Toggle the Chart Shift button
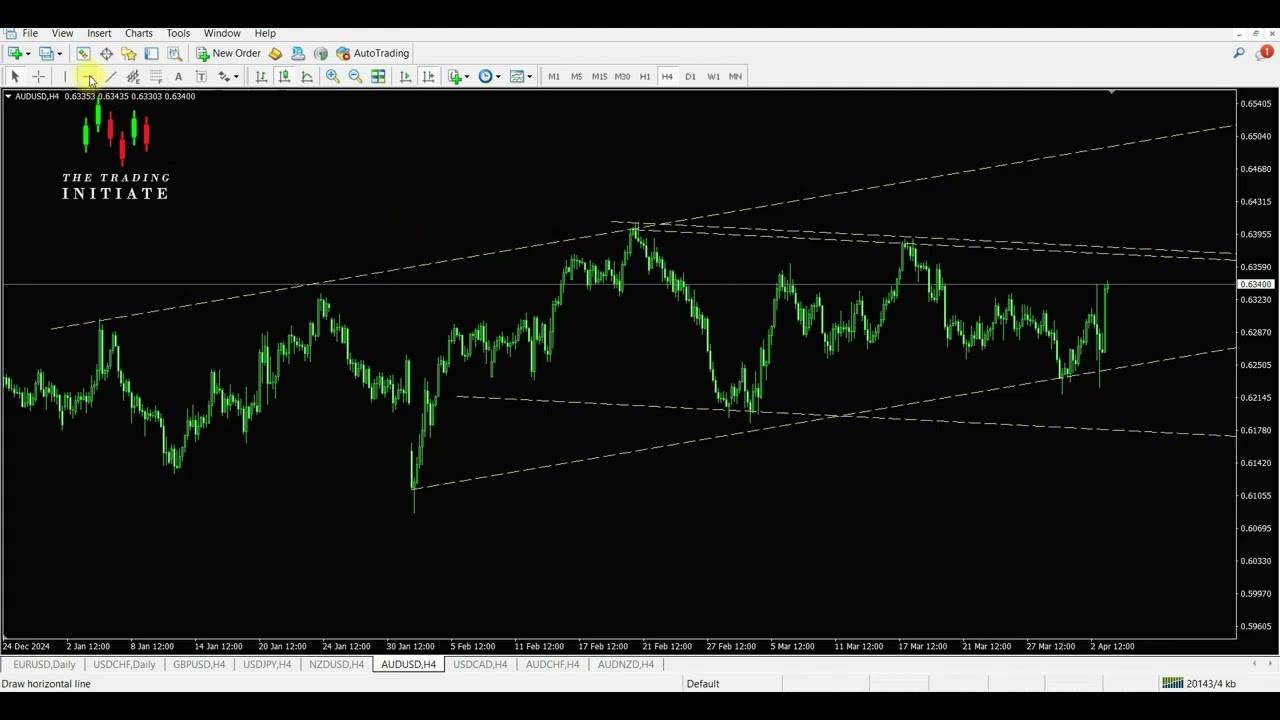Screen dimensions: 1280x720 click(x=428, y=77)
